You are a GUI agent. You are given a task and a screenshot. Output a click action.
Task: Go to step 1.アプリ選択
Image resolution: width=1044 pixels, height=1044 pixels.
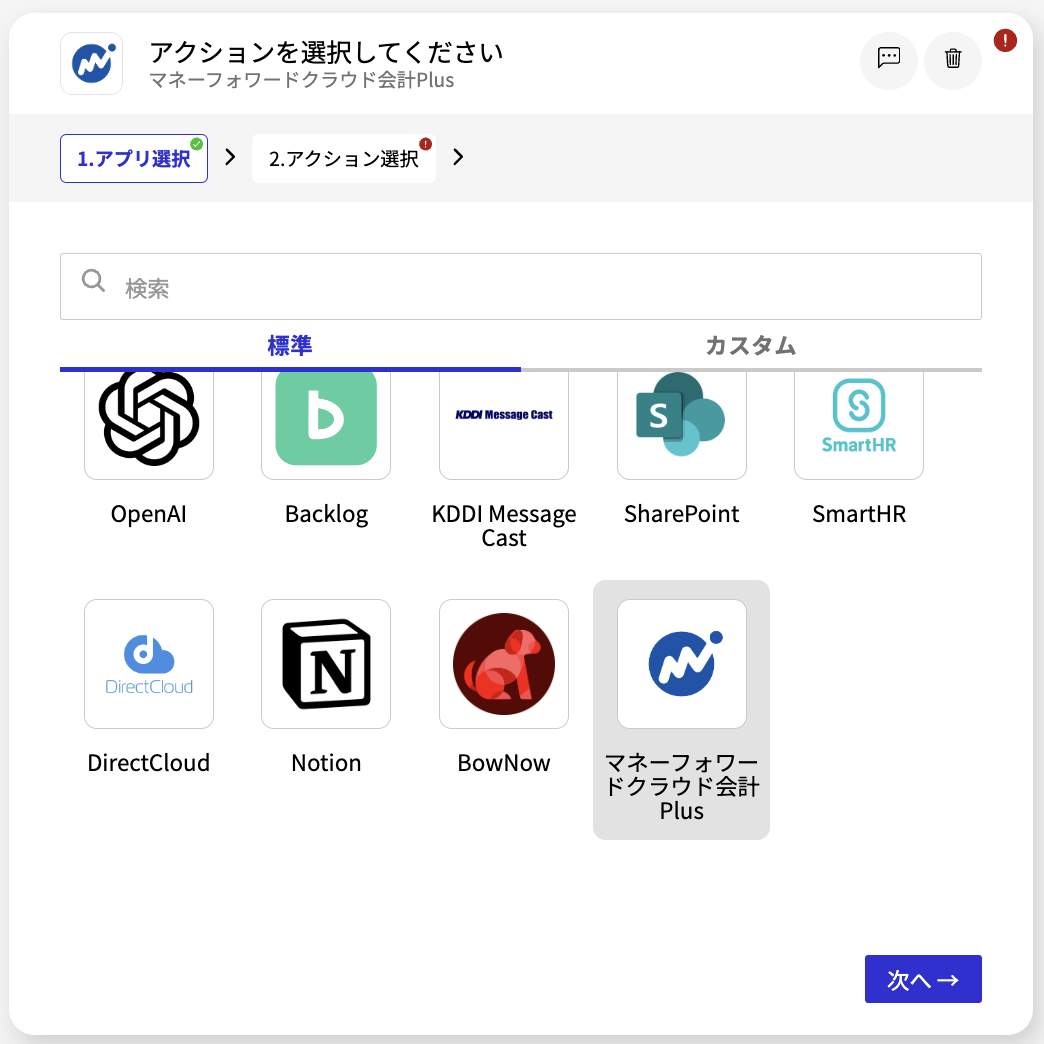pos(134,158)
